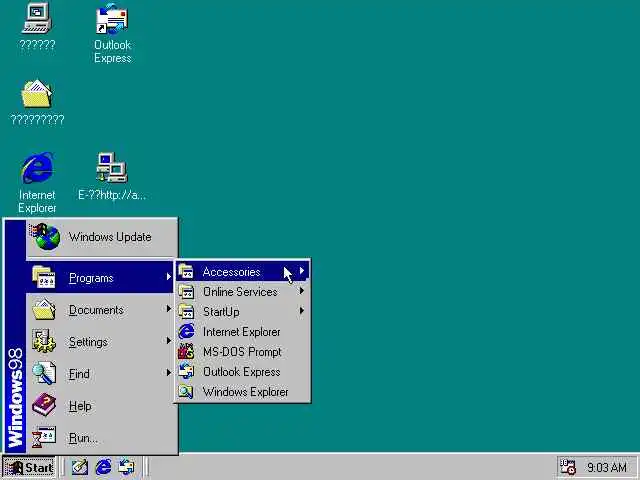This screenshot has width=640, height=480.
Task: Expand the Programs submenu arrow
Action: tap(168, 277)
